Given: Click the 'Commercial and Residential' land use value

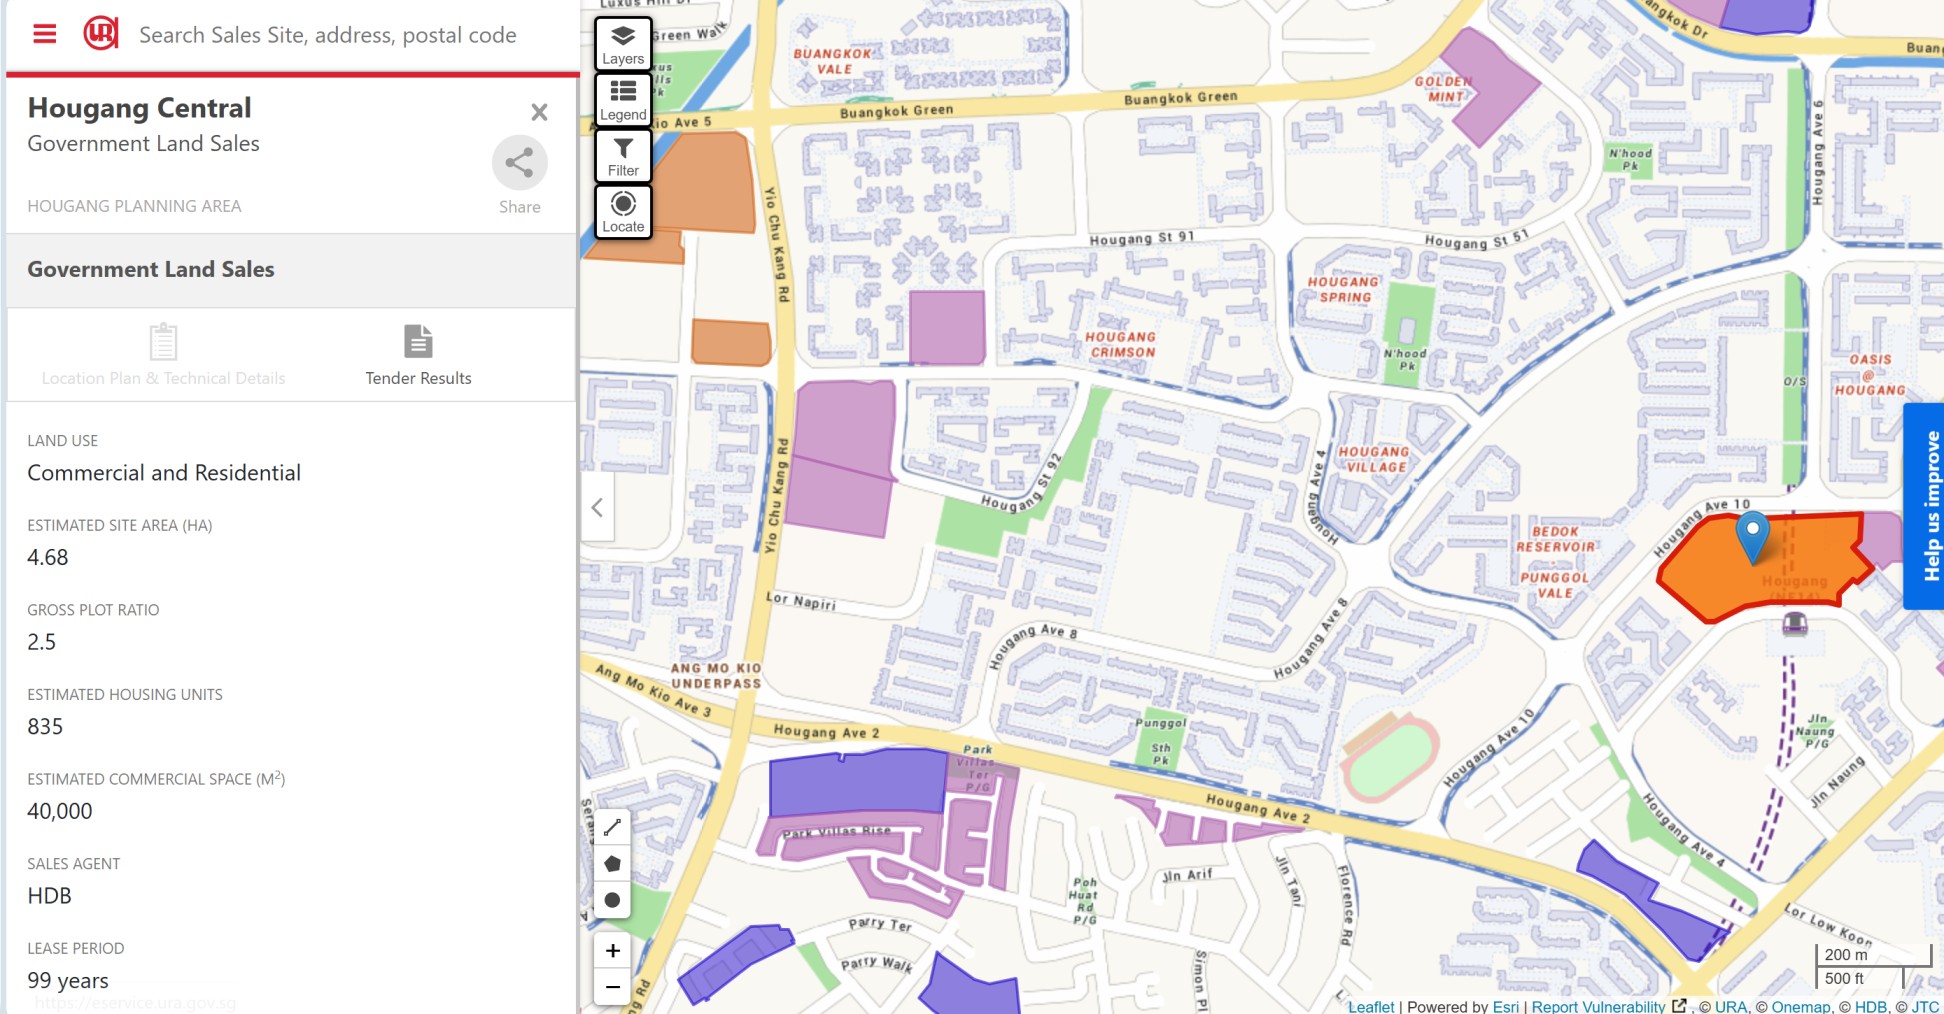Looking at the screenshot, I should point(164,473).
